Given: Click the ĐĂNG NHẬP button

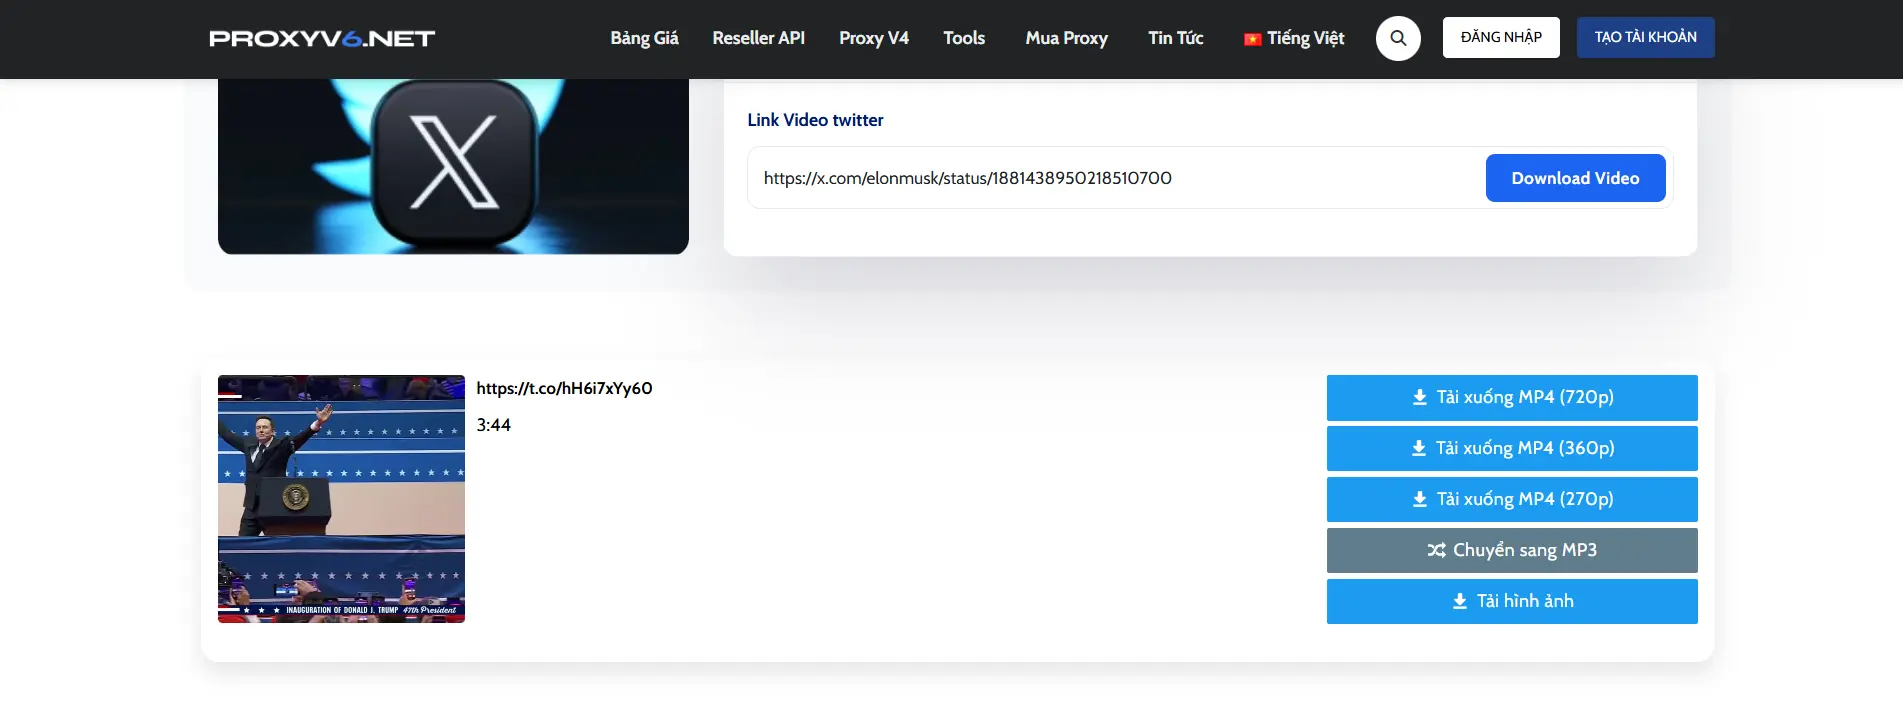Looking at the screenshot, I should 1501,37.
